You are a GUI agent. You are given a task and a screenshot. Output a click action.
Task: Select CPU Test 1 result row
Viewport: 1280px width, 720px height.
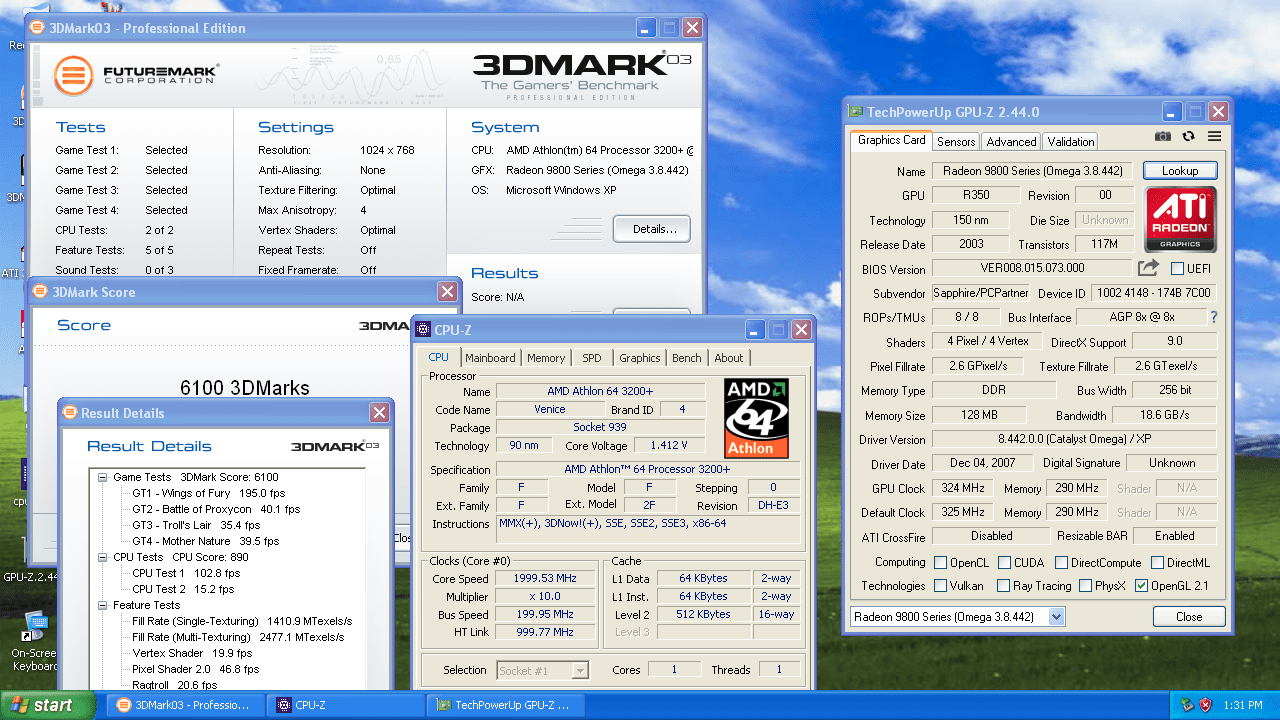pos(186,573)
